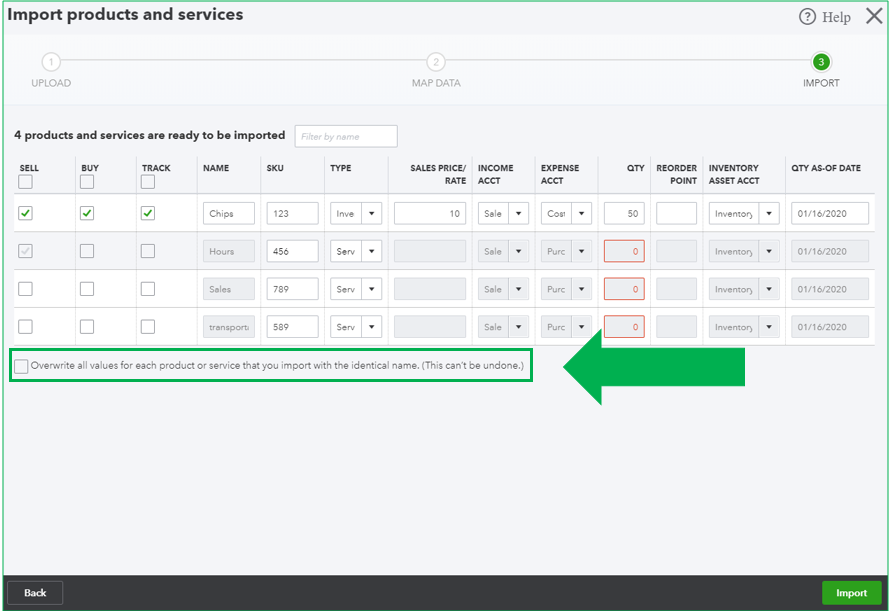The width and height of the screenshot is (890, 611).
Task: Click the INVENTORY ASSET ACCT column header
Action: tap(734, 174)
